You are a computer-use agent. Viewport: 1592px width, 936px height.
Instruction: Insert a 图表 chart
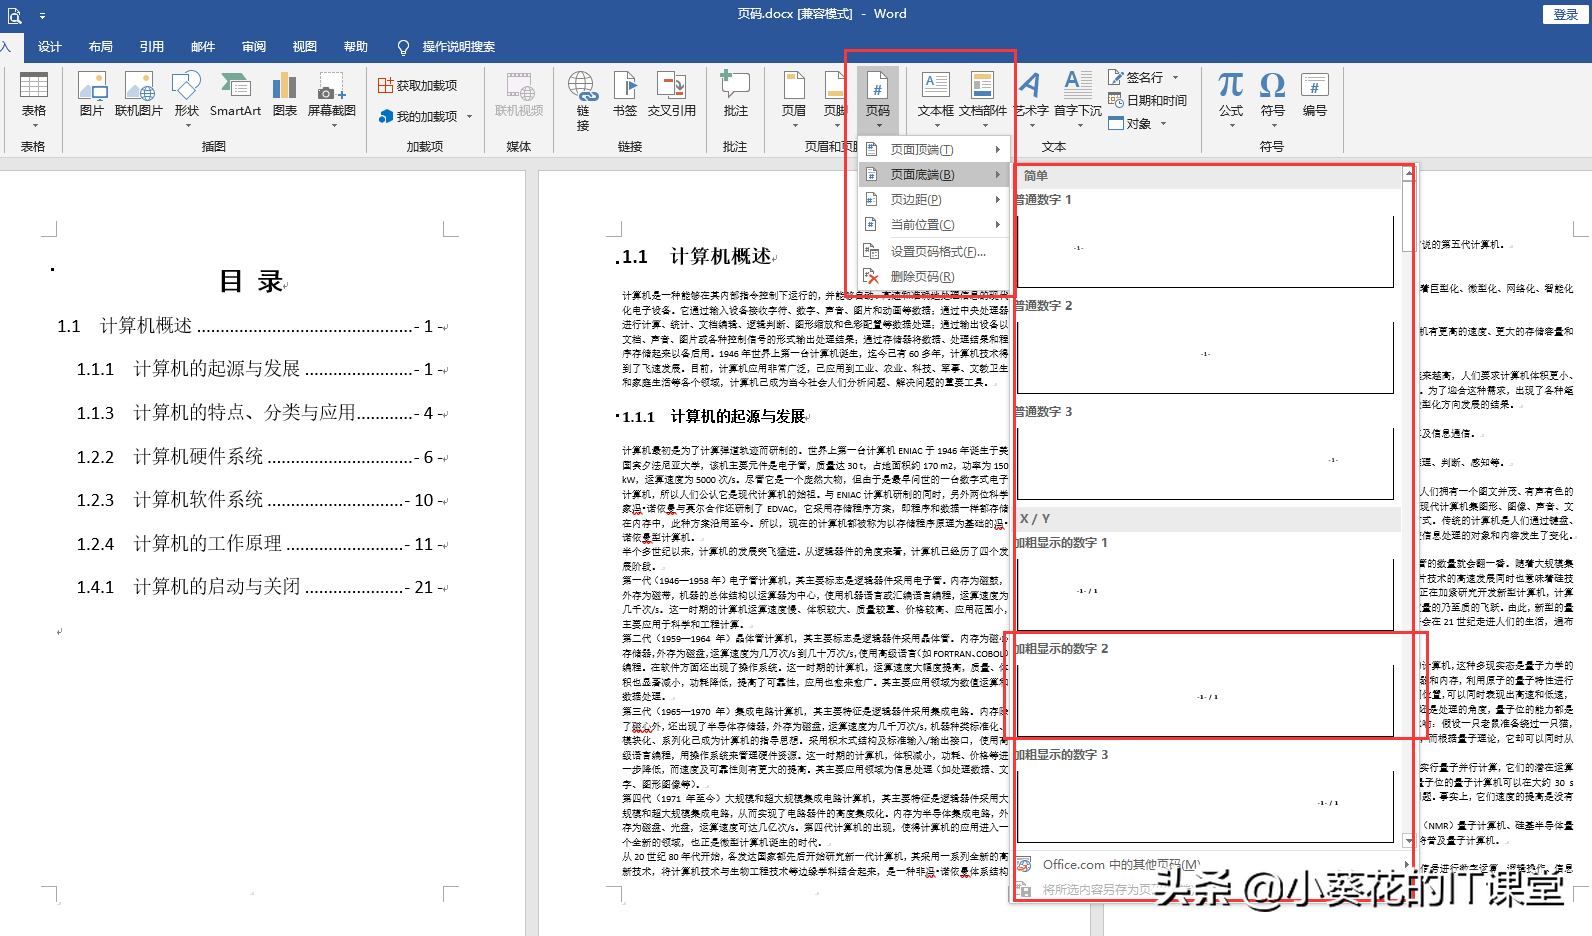click(285, 95)
